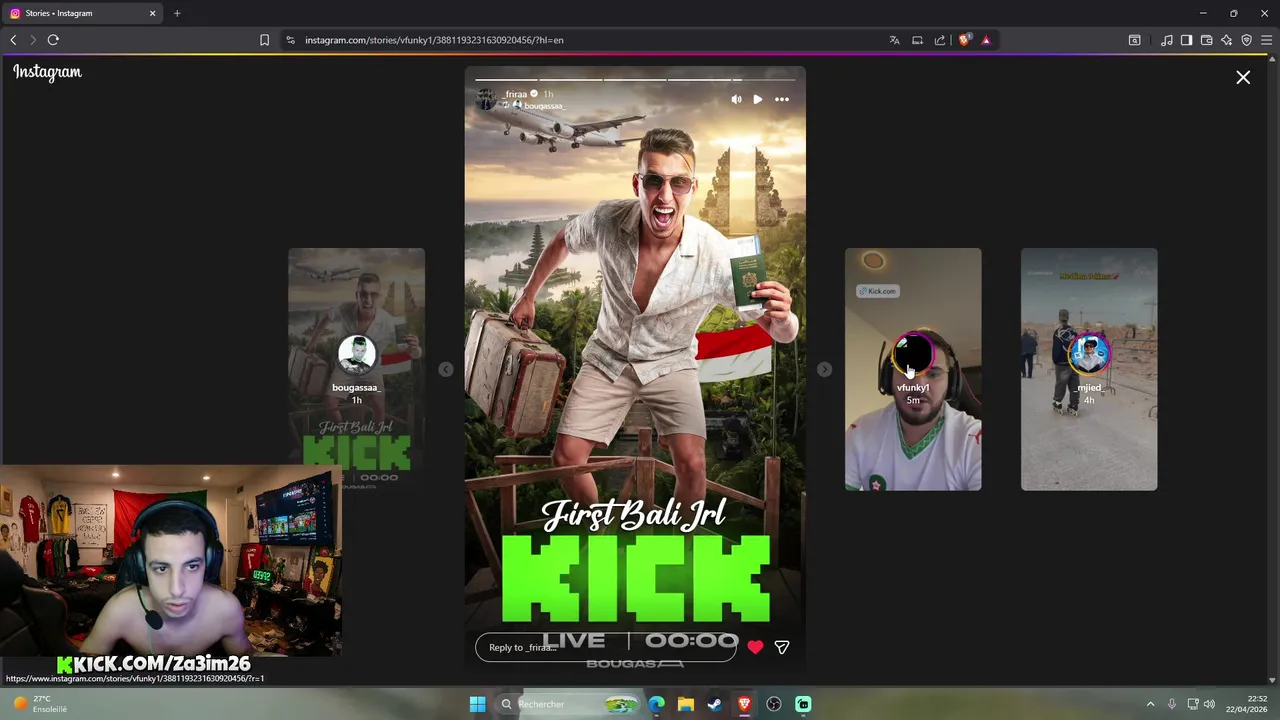Screen dimensions: 1280x720
Task: Open the network icon in system tray
Action: 1192,704
